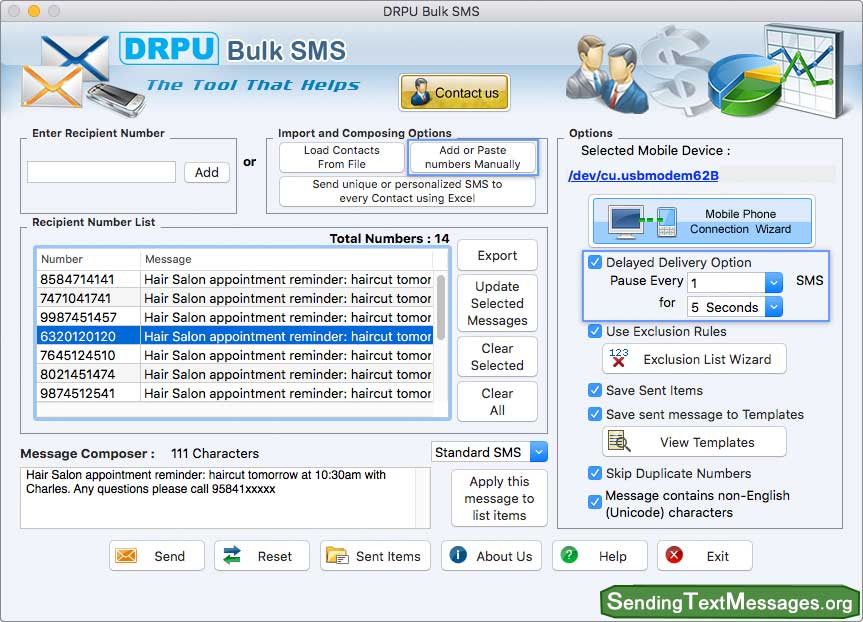The image size is (863, 622).
Task: Click Update Selected Messages
Action: coord(497,303)
